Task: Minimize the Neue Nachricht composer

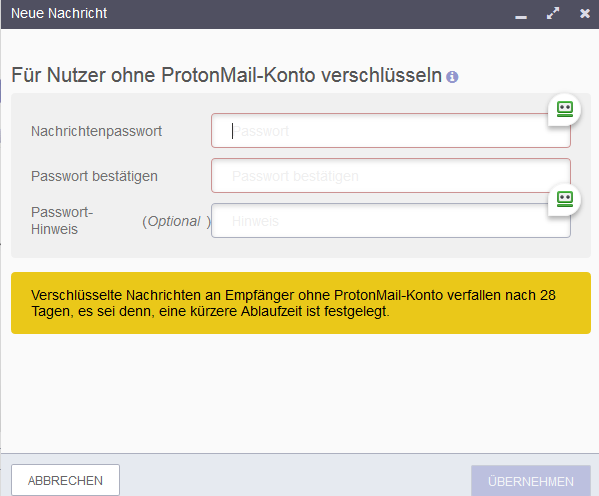Action: click(x=521, y=16)
